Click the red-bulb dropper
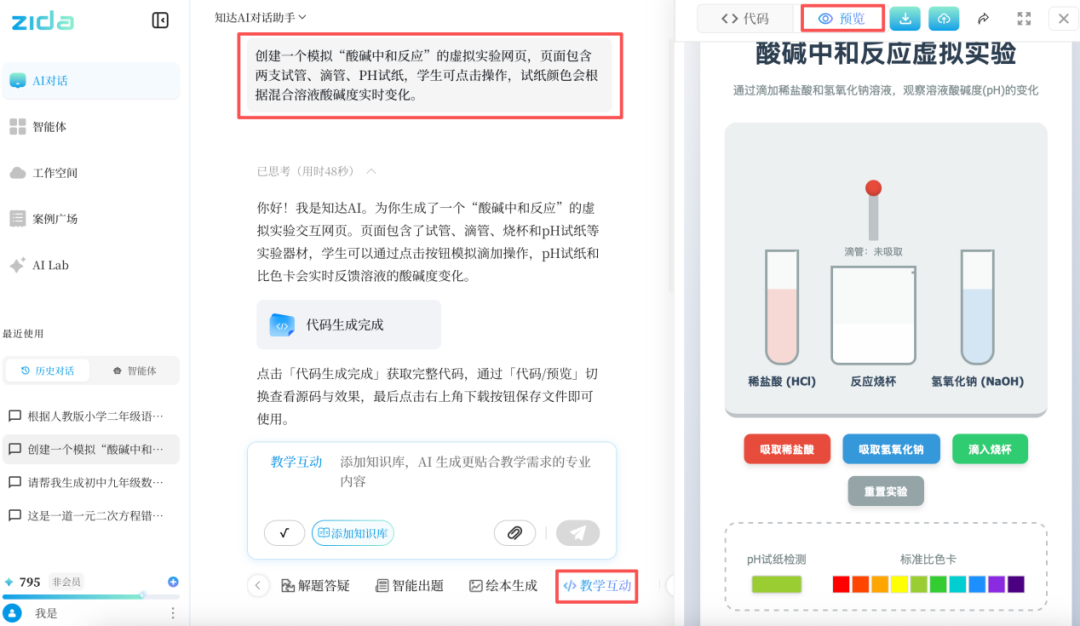 (x=873, y=210)
